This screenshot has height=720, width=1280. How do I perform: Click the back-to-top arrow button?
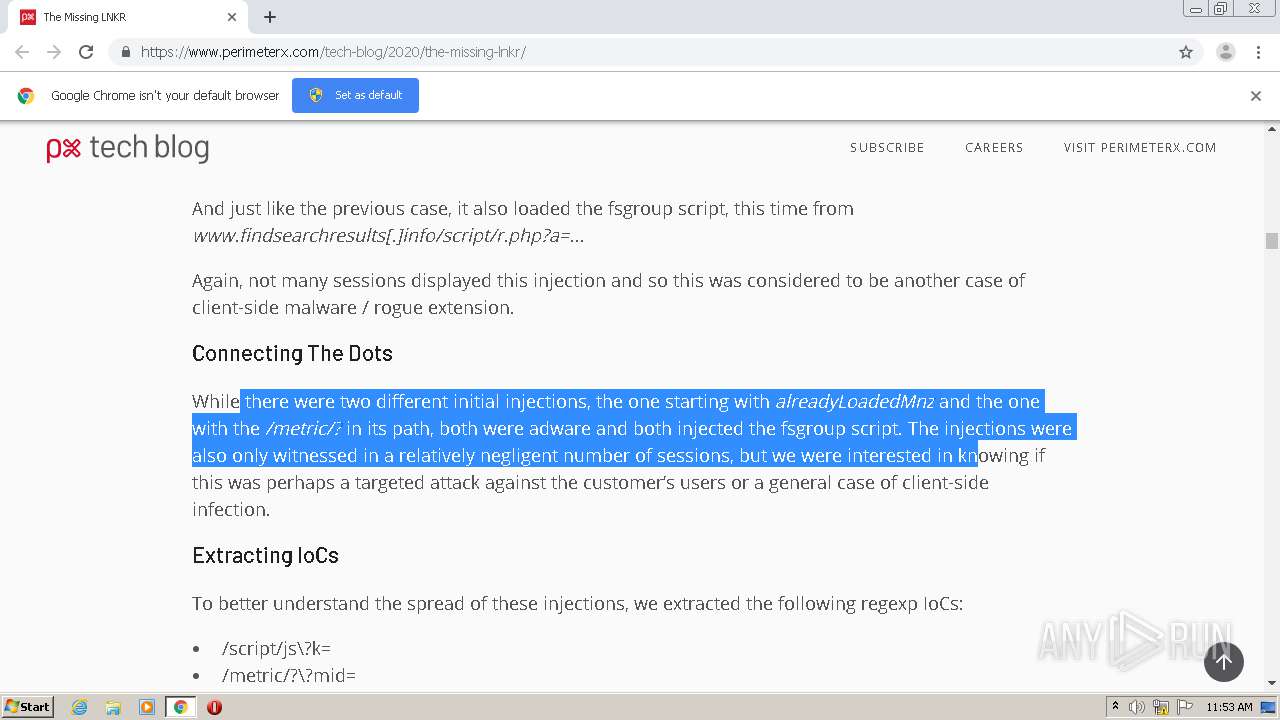click(1223, 662)
